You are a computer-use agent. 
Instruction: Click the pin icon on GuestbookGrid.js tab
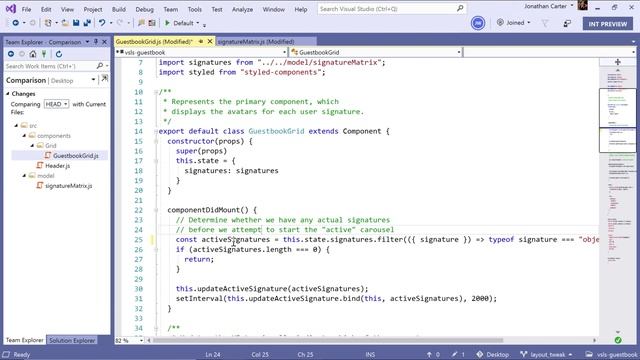tap(201, 42)
